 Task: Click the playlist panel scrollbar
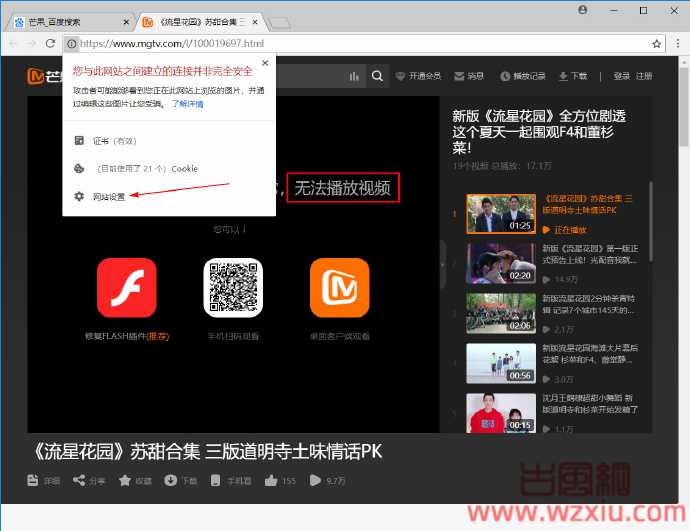(x=650, y=222)
